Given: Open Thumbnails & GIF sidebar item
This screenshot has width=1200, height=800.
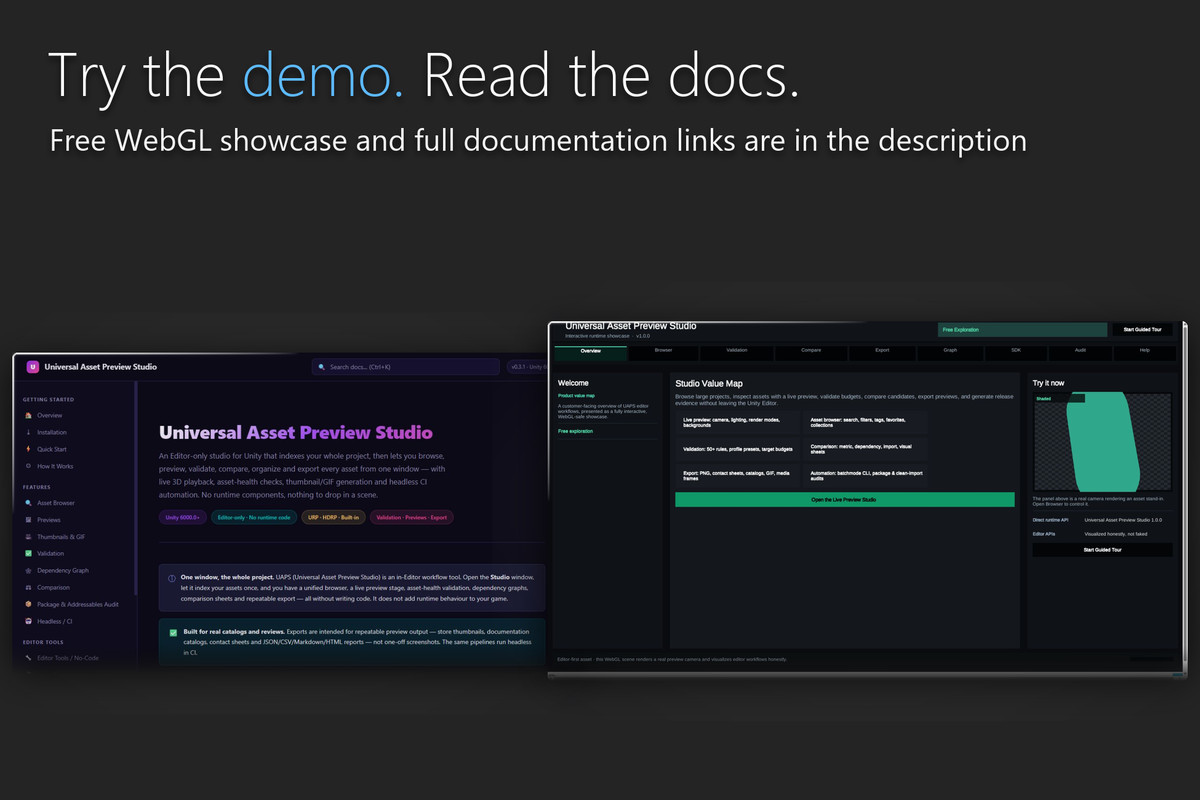Looking at the screenshot, I should point(54,537).
